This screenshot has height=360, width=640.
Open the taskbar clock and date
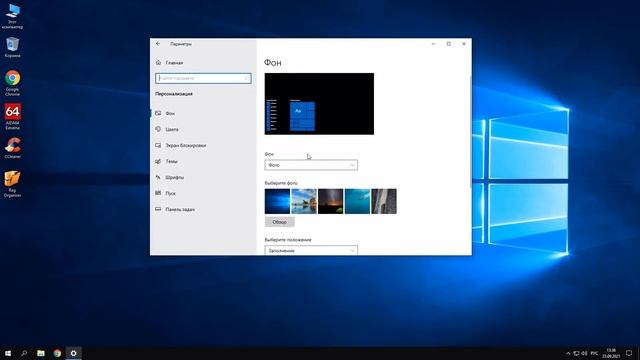[x=611, y=353]
